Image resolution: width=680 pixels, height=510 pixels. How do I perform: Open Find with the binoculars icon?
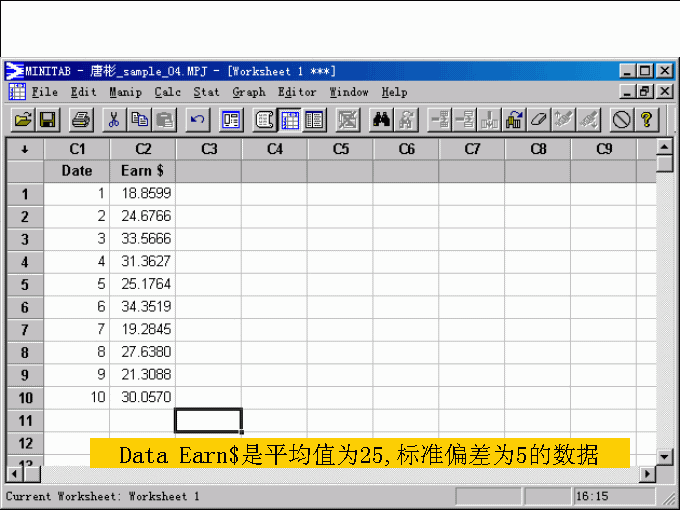[381, 120]
